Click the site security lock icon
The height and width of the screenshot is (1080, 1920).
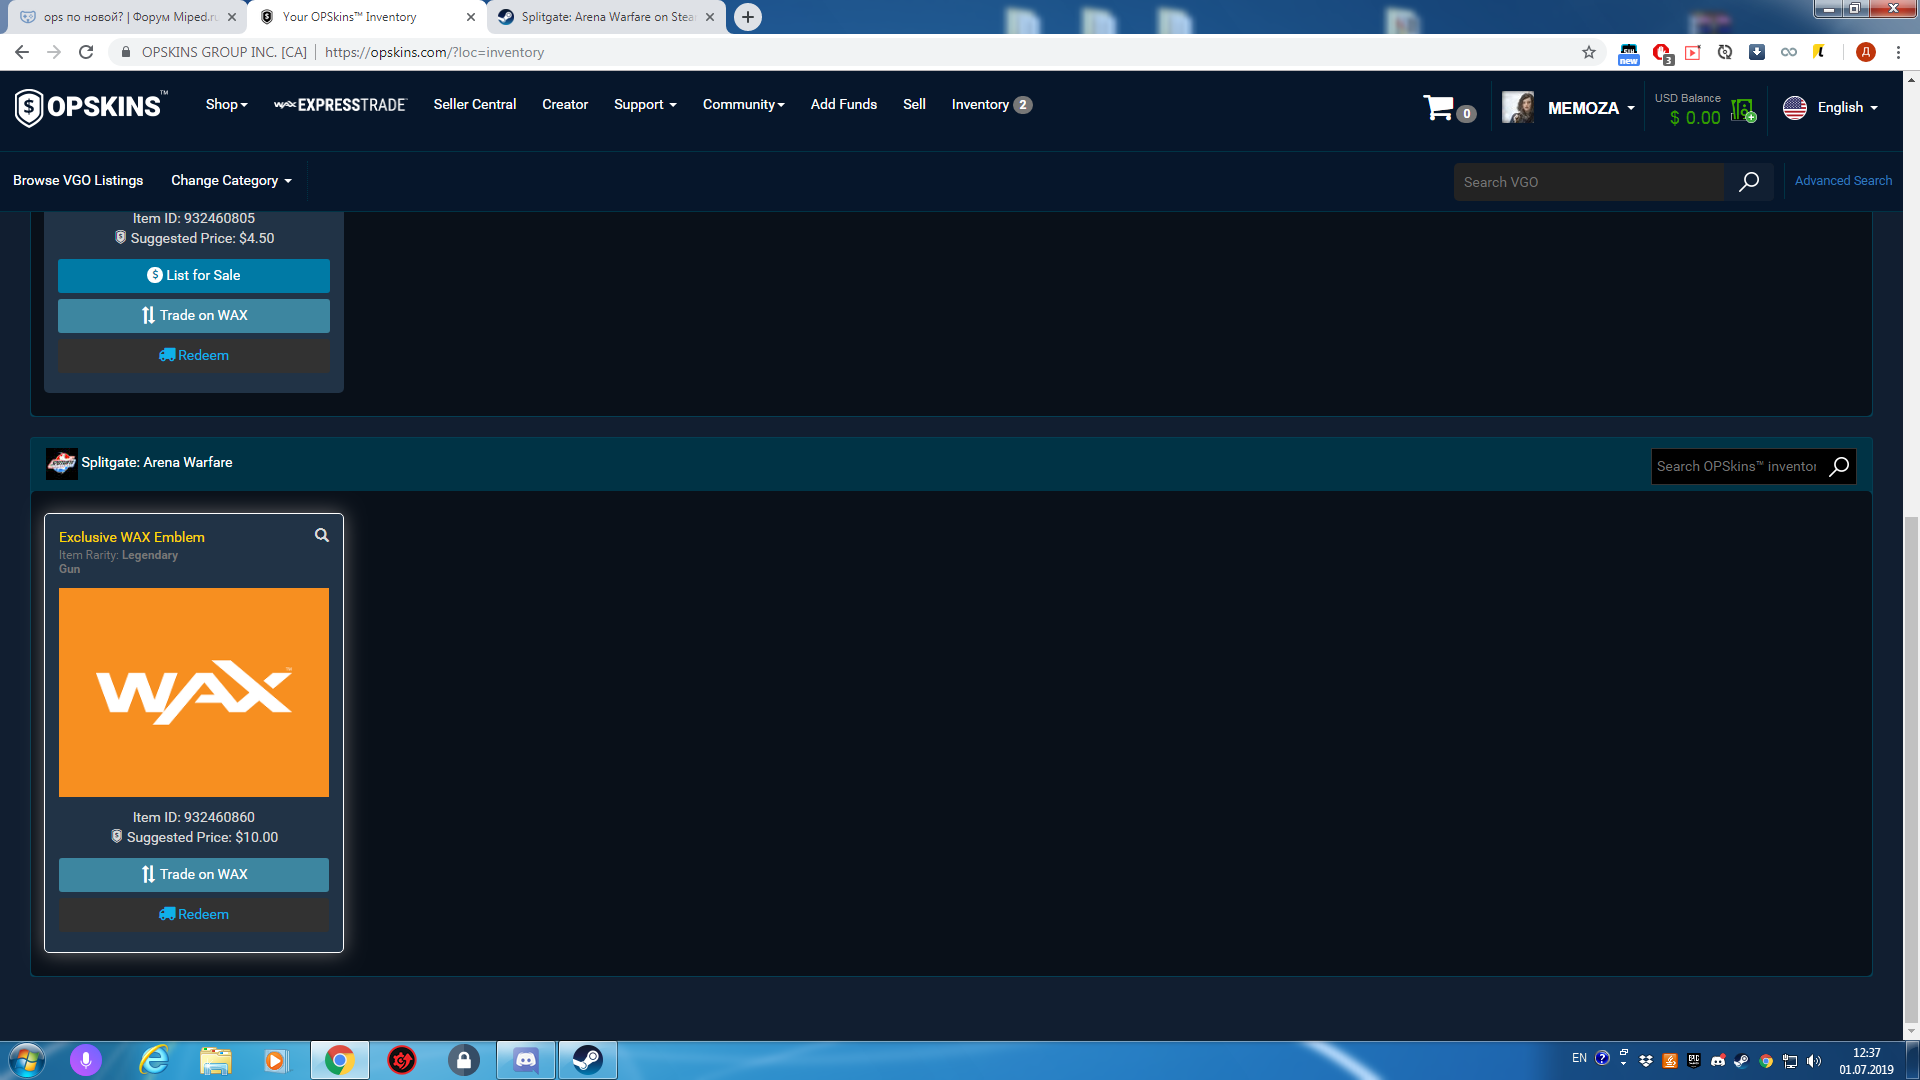pos(126,52)
